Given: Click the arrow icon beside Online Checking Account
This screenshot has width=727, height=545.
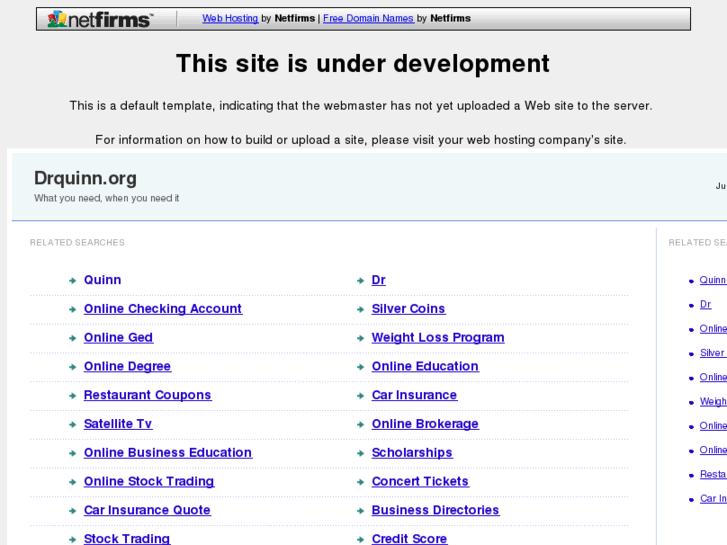Looking at the screenshot, I should (x=72, y=309).
